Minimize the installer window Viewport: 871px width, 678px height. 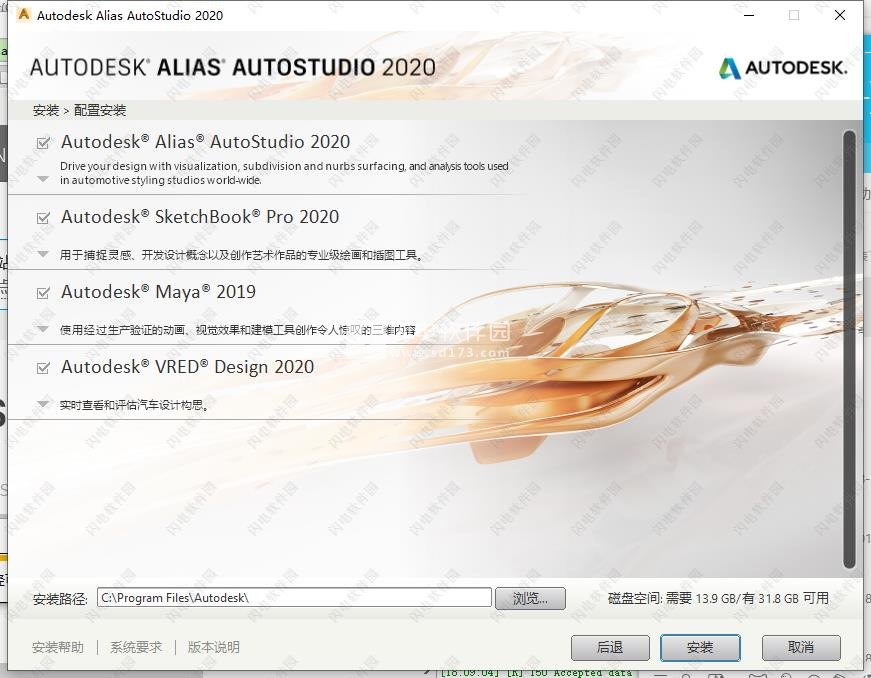click(x=749, y=15)
